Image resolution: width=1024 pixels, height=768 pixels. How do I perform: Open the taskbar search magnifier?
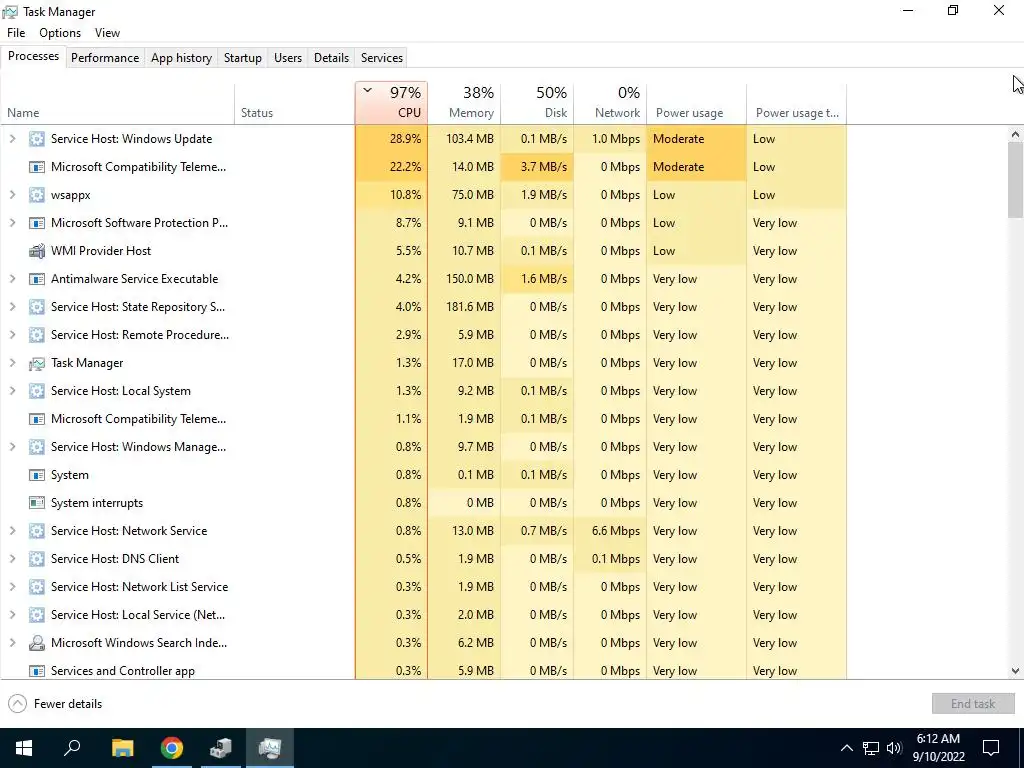point(72,748)
